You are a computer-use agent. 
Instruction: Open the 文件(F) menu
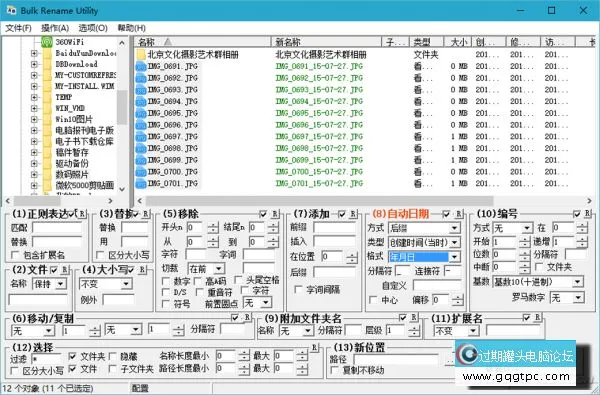pyautogui.click(x=18, y=28)
